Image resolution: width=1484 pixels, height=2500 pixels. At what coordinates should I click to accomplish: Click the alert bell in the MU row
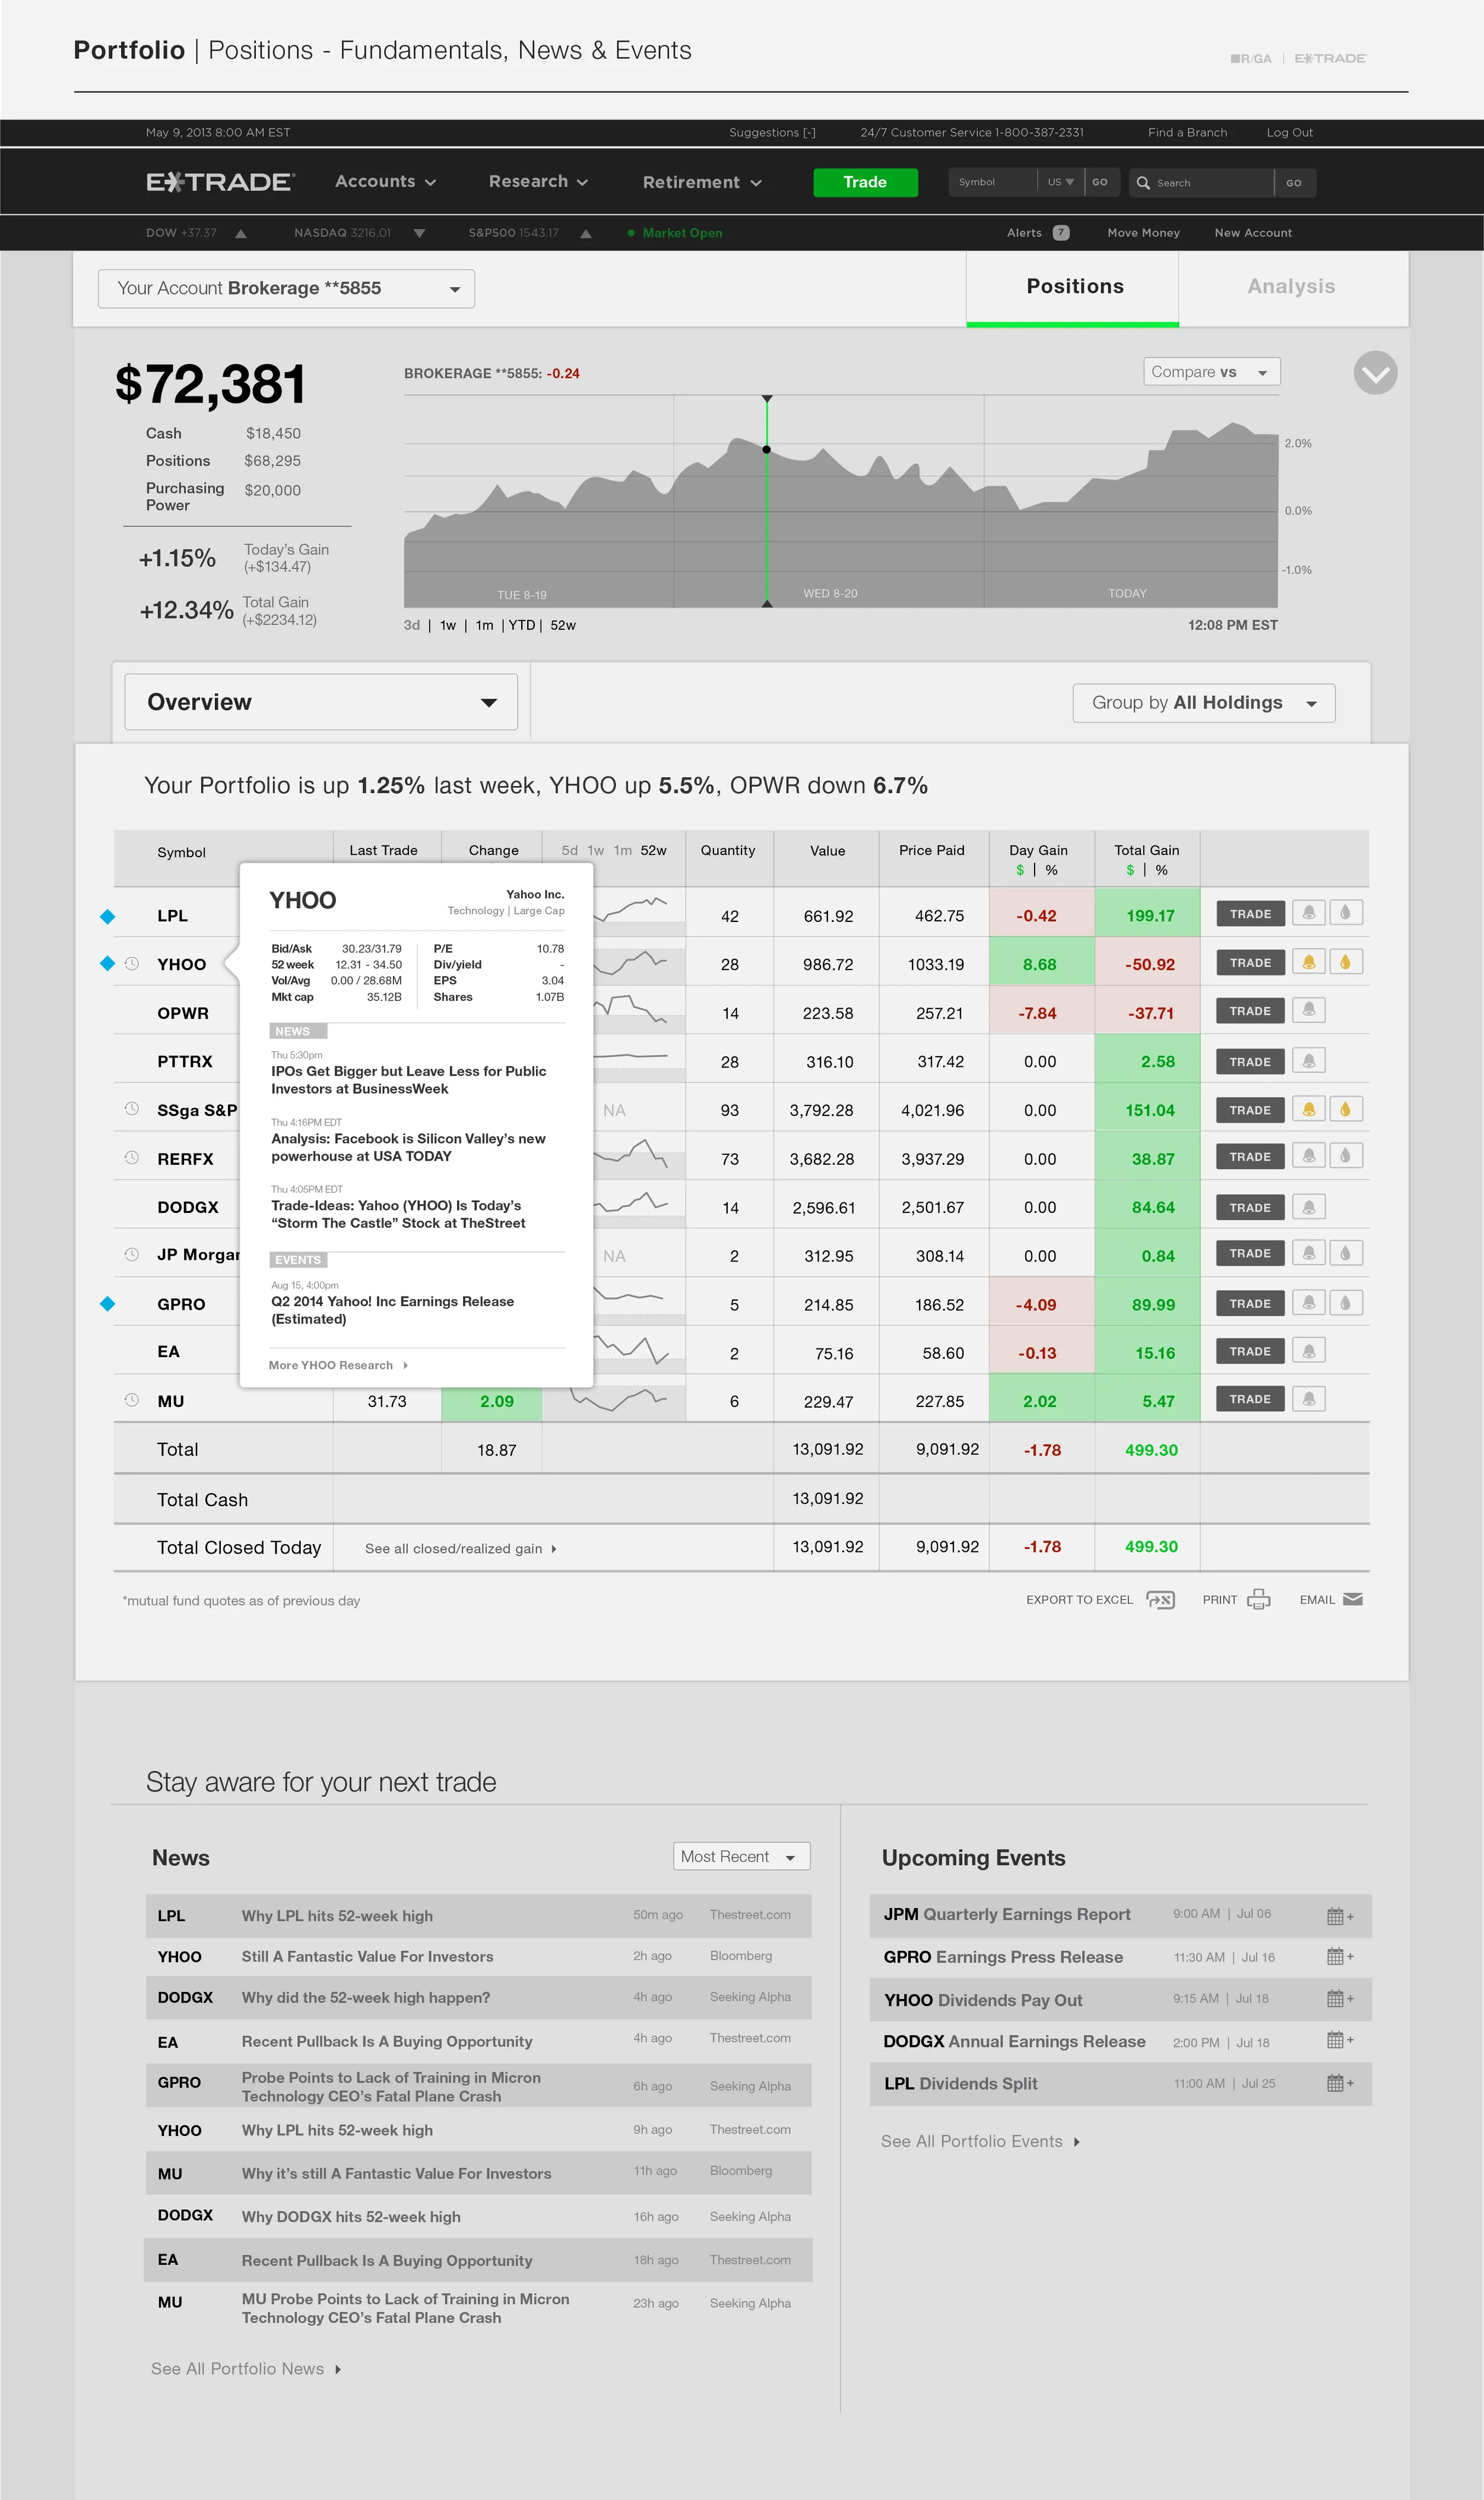click(1308, 1399)
